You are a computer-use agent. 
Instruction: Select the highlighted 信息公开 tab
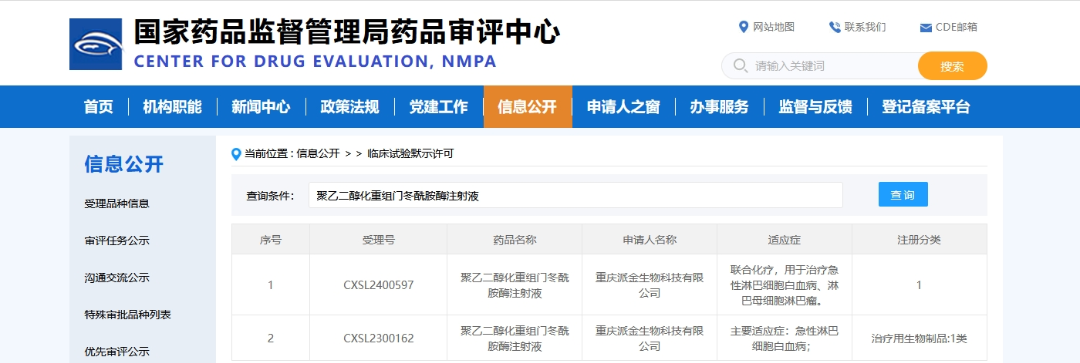528,107
